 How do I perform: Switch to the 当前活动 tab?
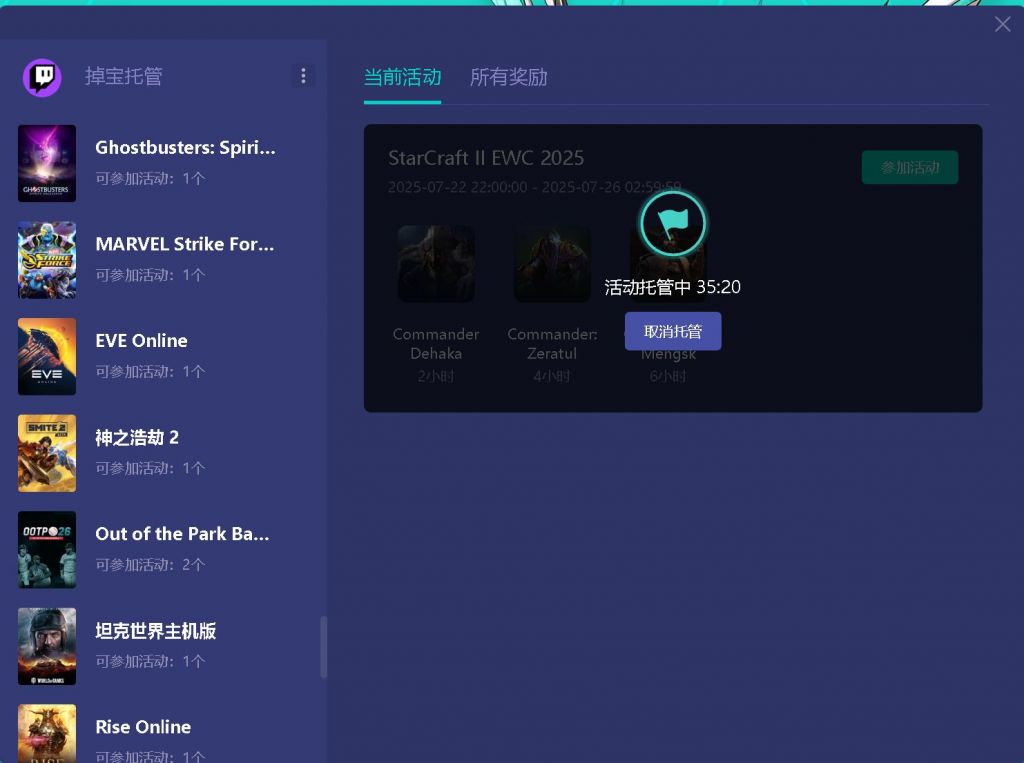pyautogui.click(x=403, y=77)
